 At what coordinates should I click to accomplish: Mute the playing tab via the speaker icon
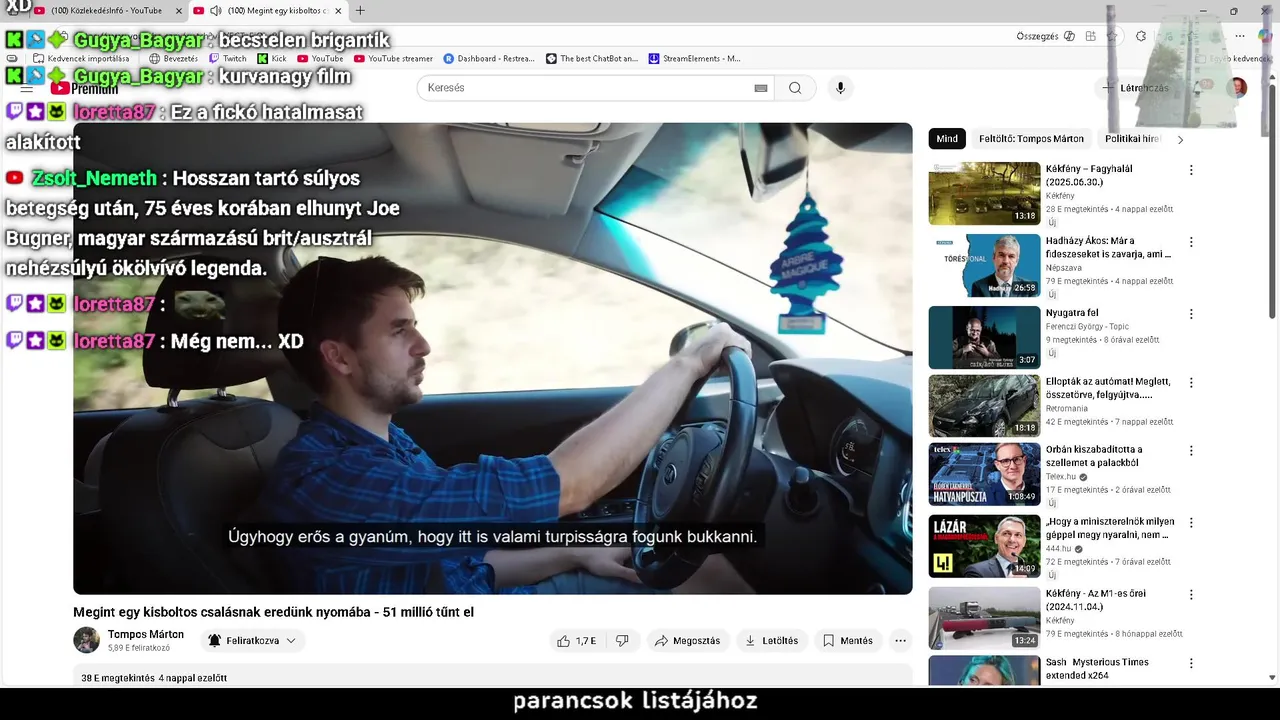point(215,11)
